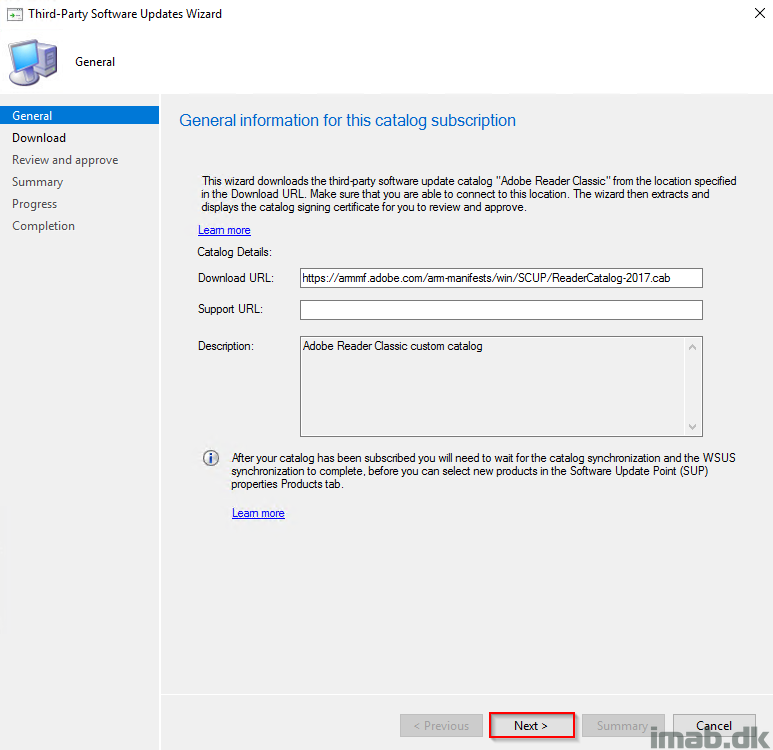773x750 pixels.
Task: Click the Description scrollbar up arrow
Action: [693, 347]
